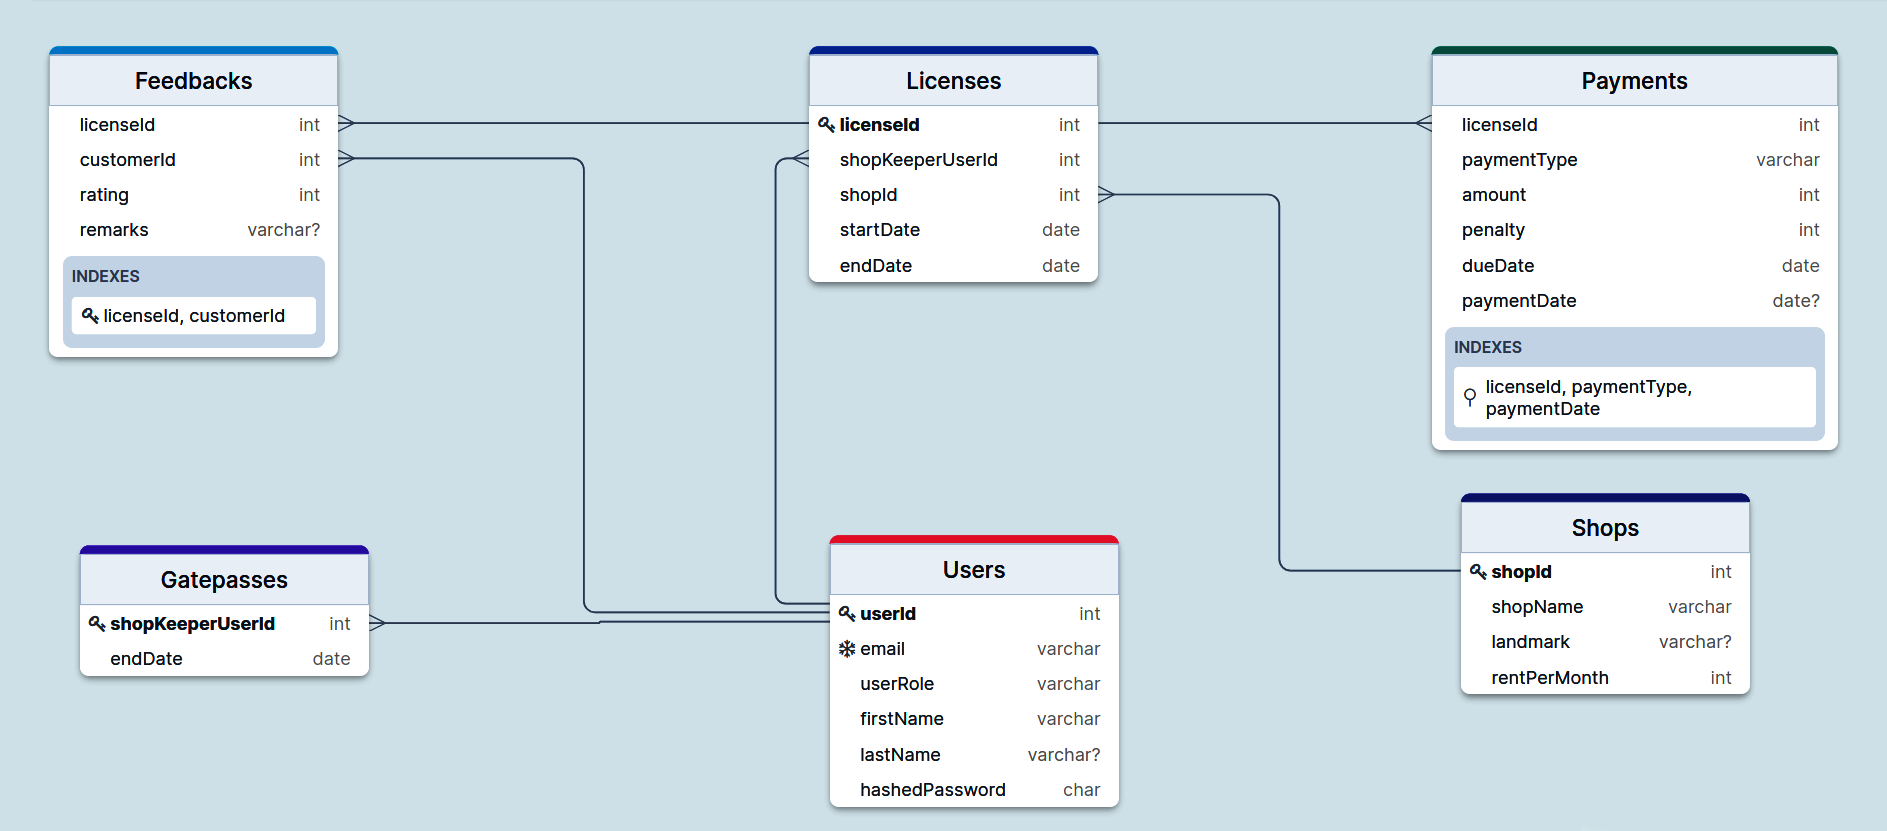Click the snowflake unique icon beside email
This screenshot has height=831, width=1887.
point(847,649)
